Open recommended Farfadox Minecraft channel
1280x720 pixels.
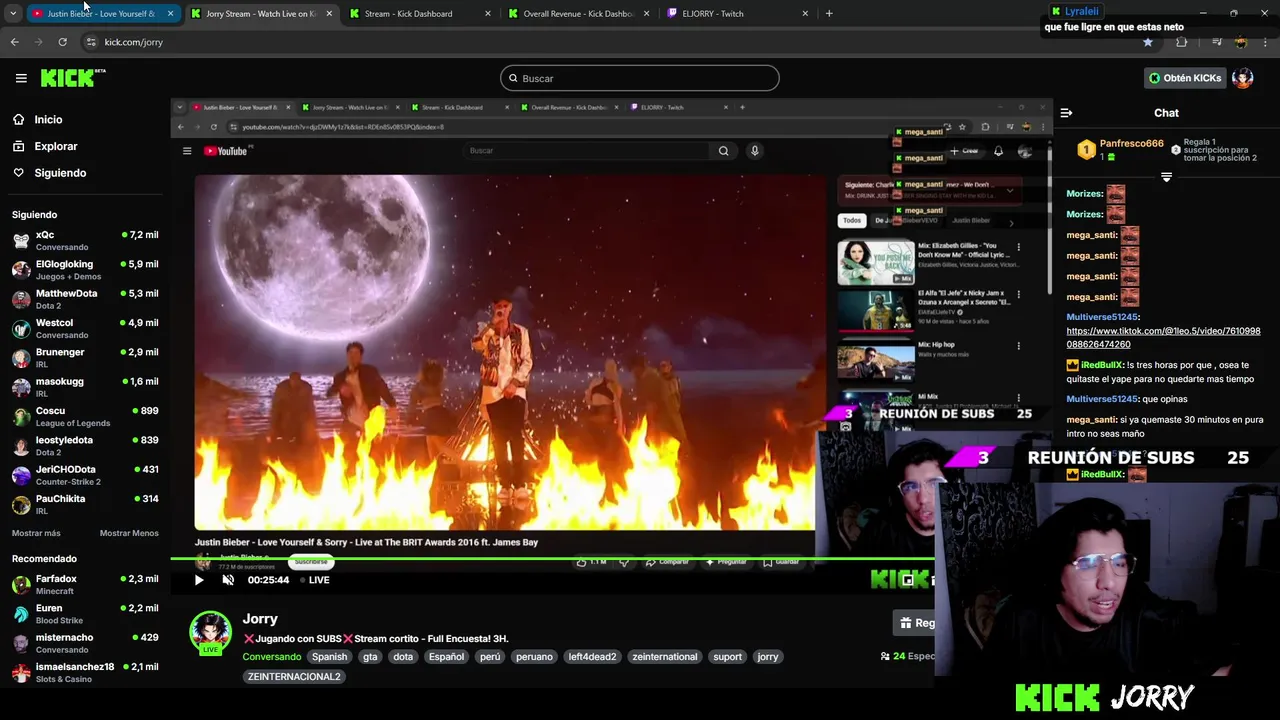[85, 584]
